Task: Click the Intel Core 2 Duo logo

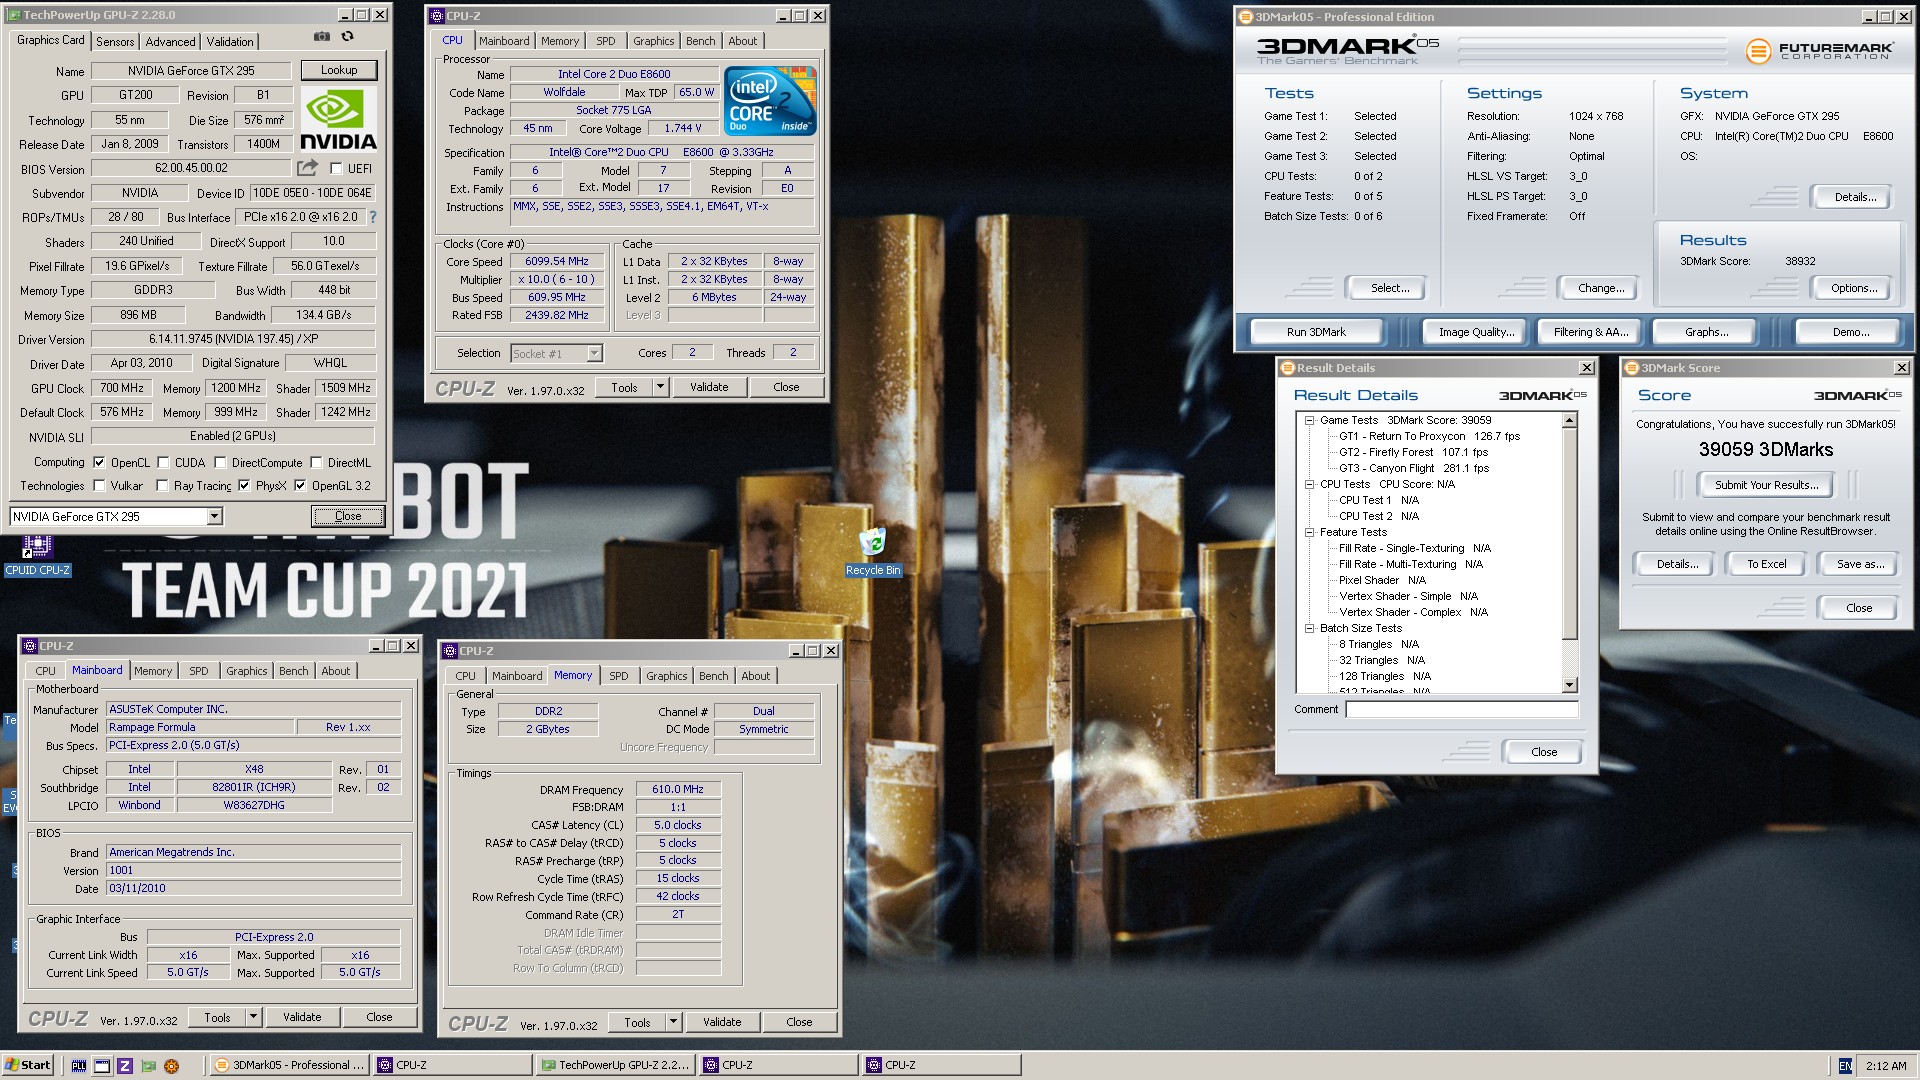Action: [770, 101]
